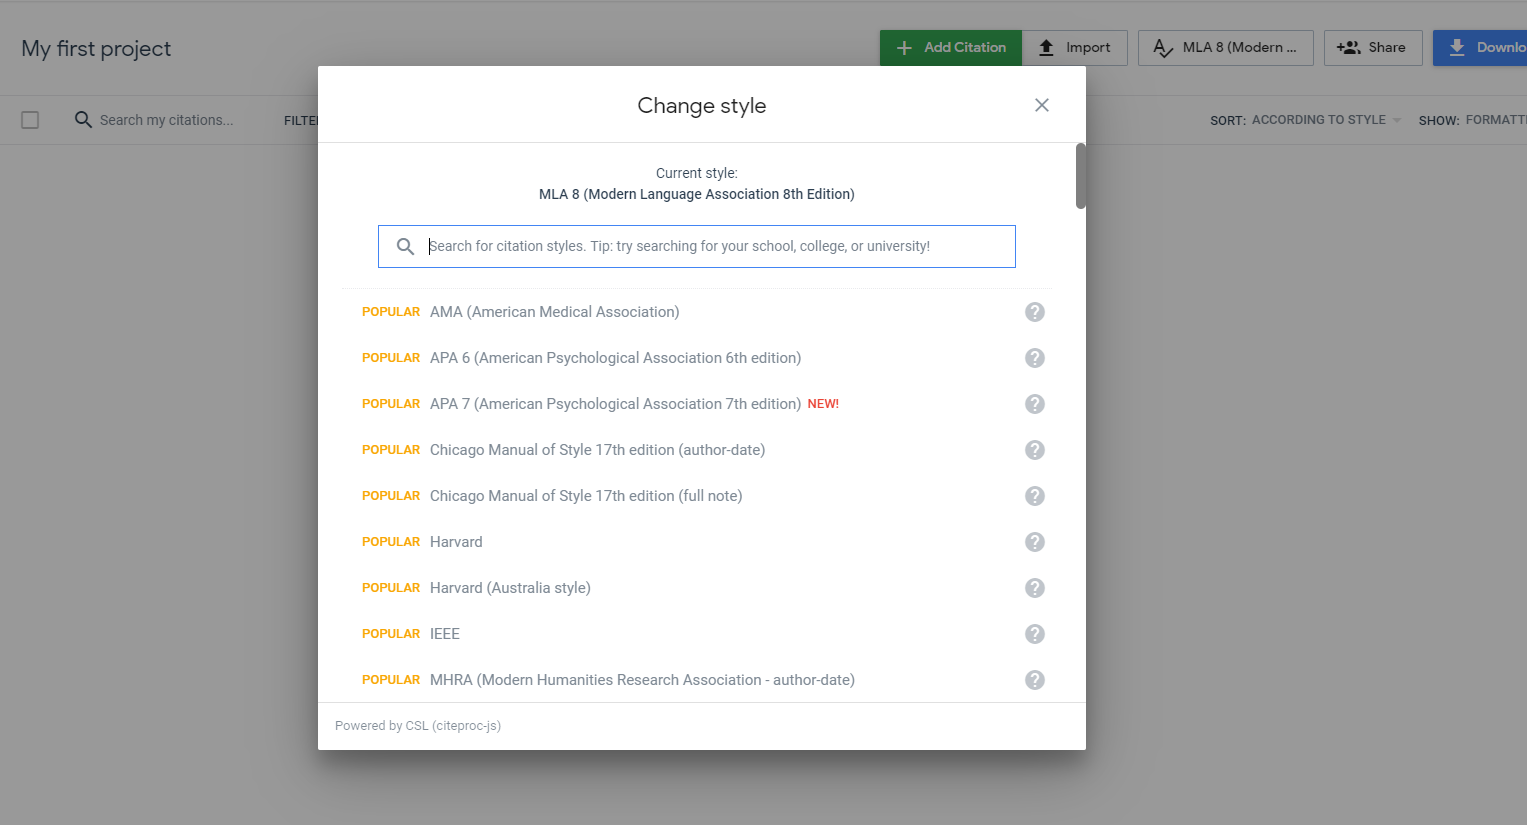Screen dimensions: 1527x825
Task: Click help icon for APA 7 style
Action: coord(1035,404)
